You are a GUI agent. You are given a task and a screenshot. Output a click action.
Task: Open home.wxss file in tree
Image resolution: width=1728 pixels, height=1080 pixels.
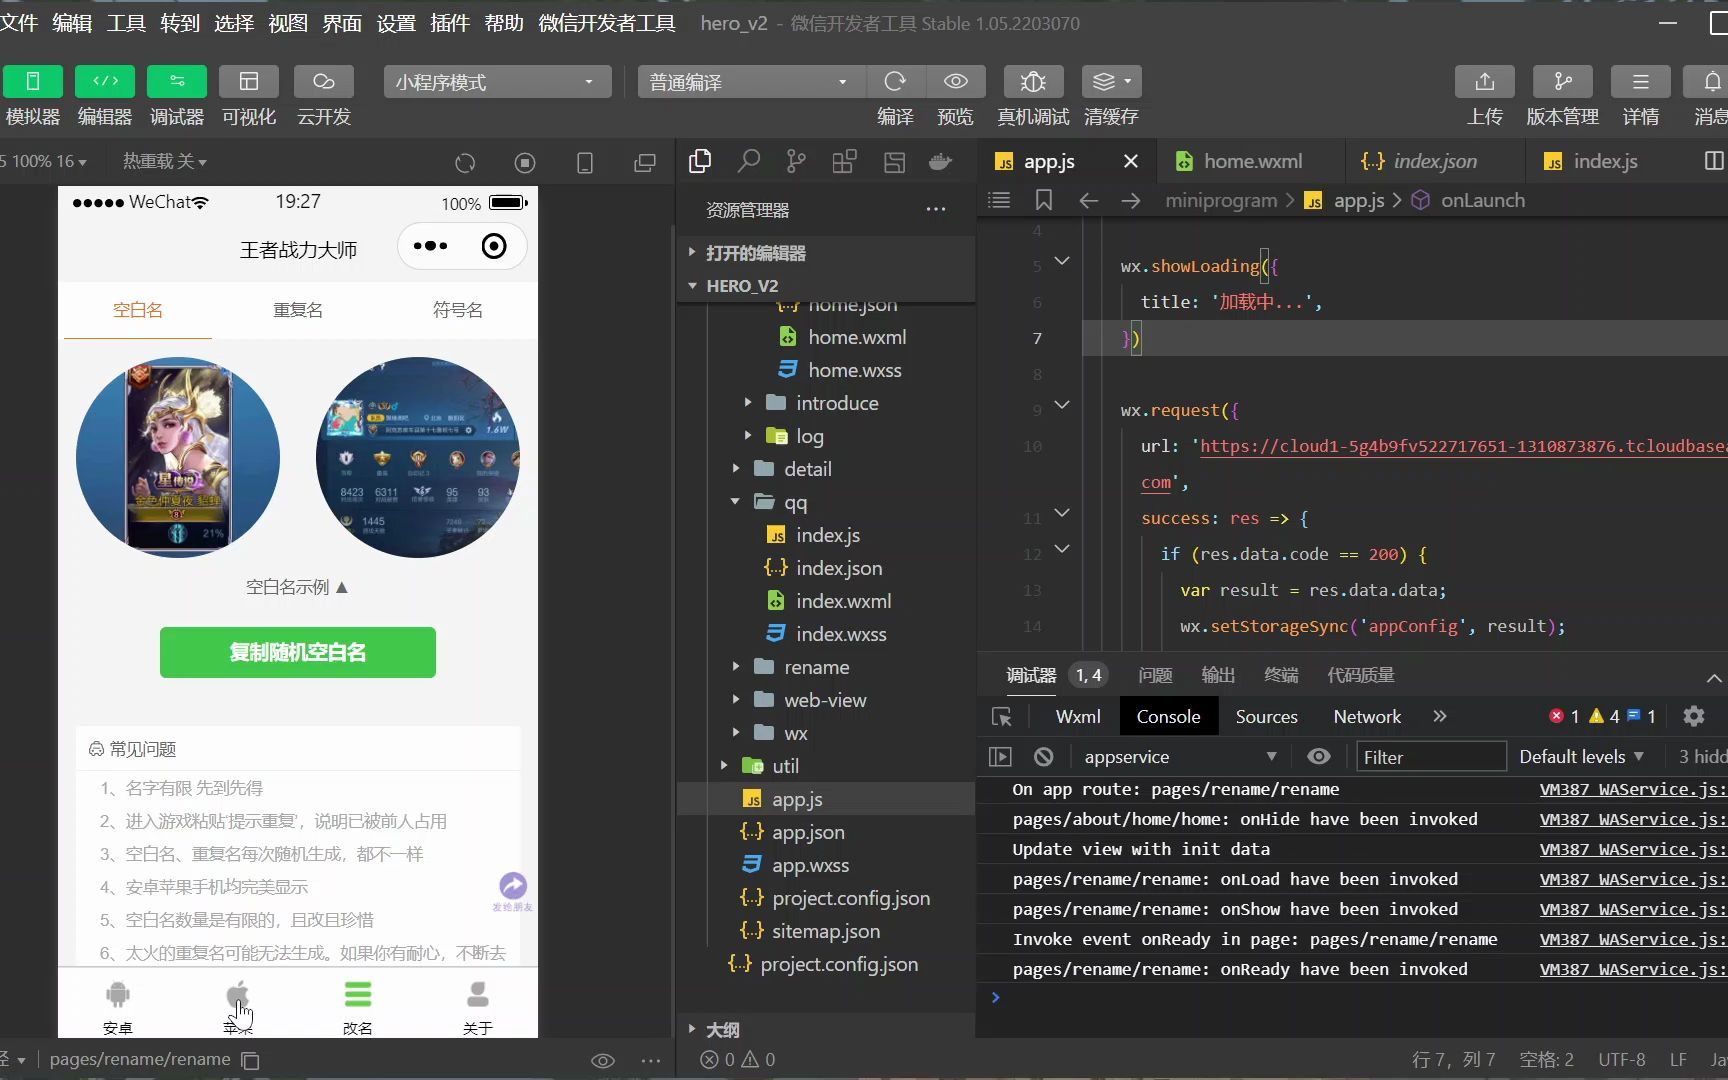coord(825,370)
